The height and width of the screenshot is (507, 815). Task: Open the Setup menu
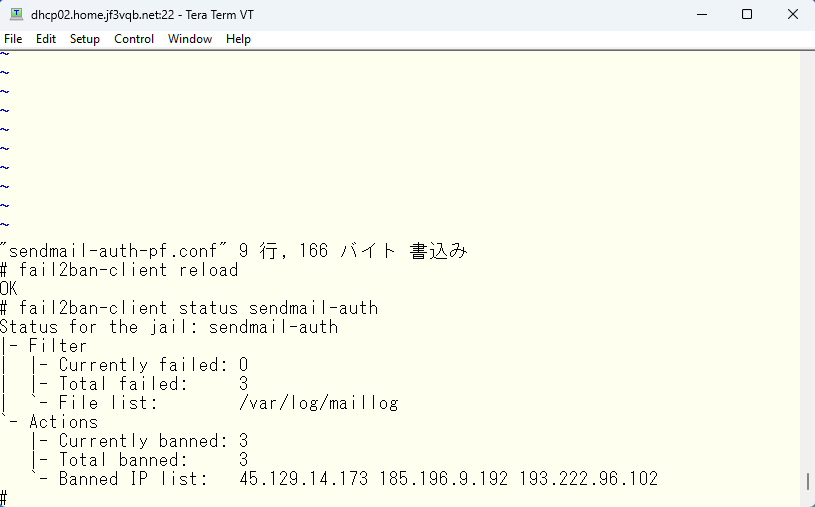[x=85, y=39]
